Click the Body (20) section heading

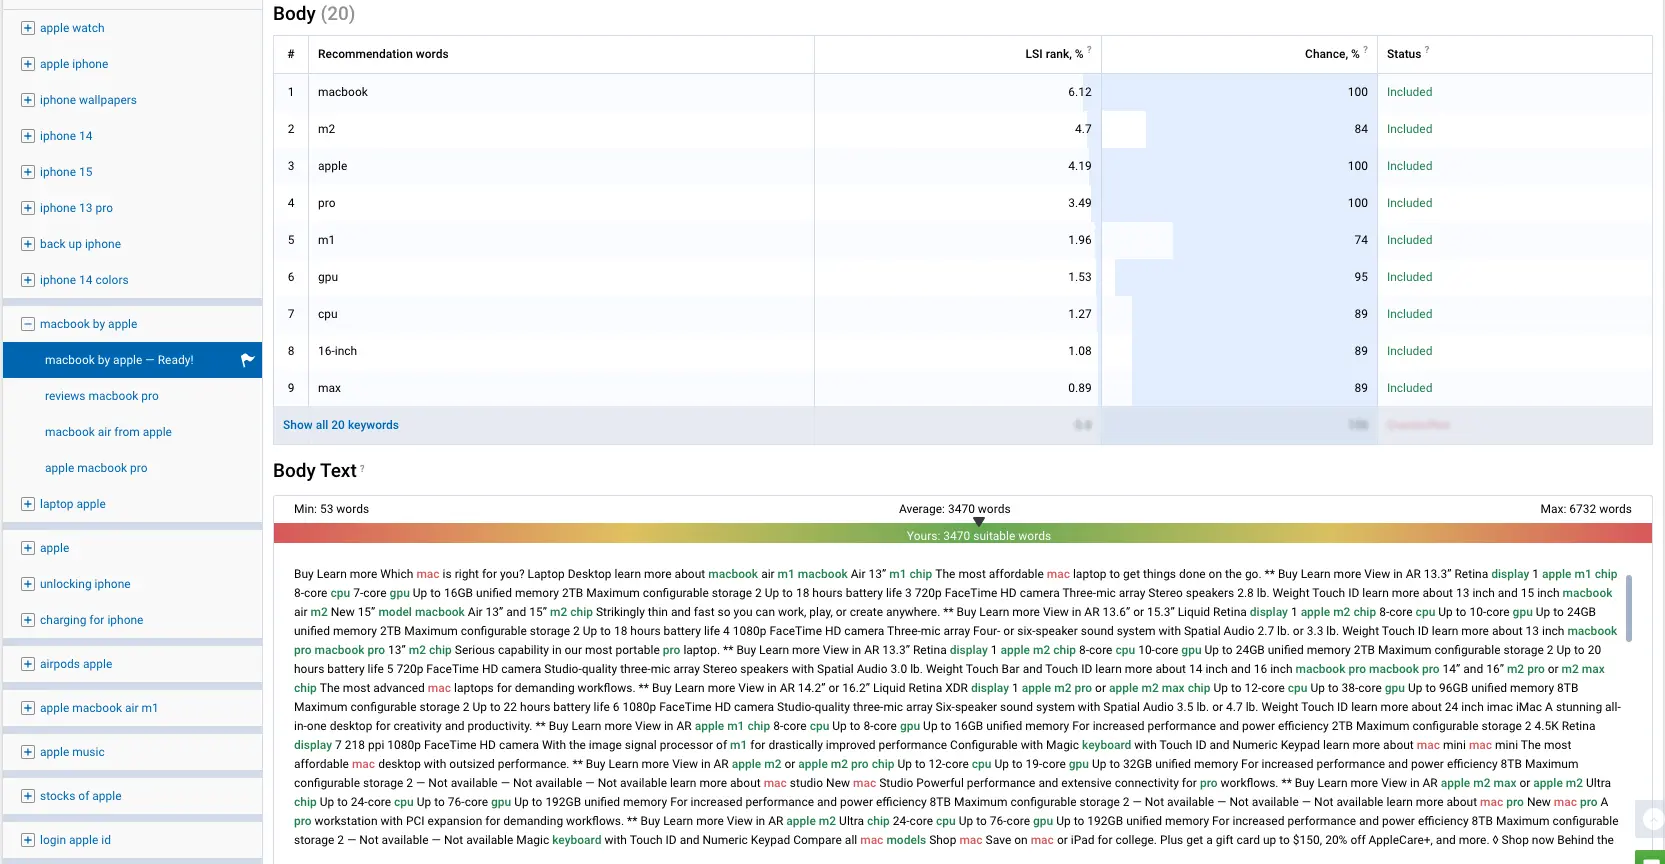(x=314, y=13)
